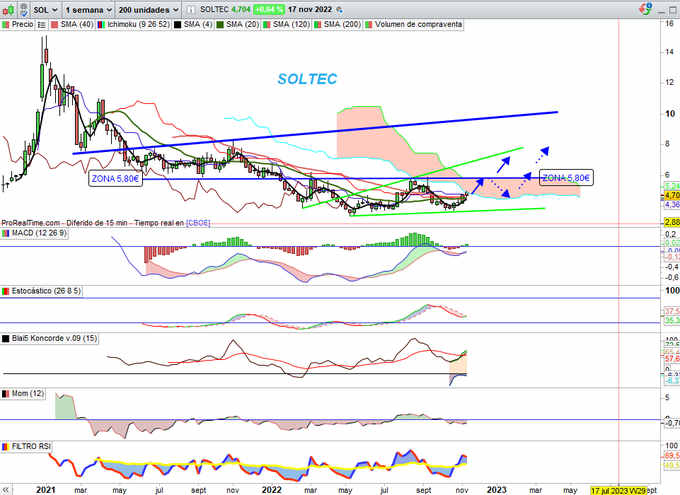Maximize the chart window
The height and width of the screenshot is (495, 680).
tap(673, 10)
